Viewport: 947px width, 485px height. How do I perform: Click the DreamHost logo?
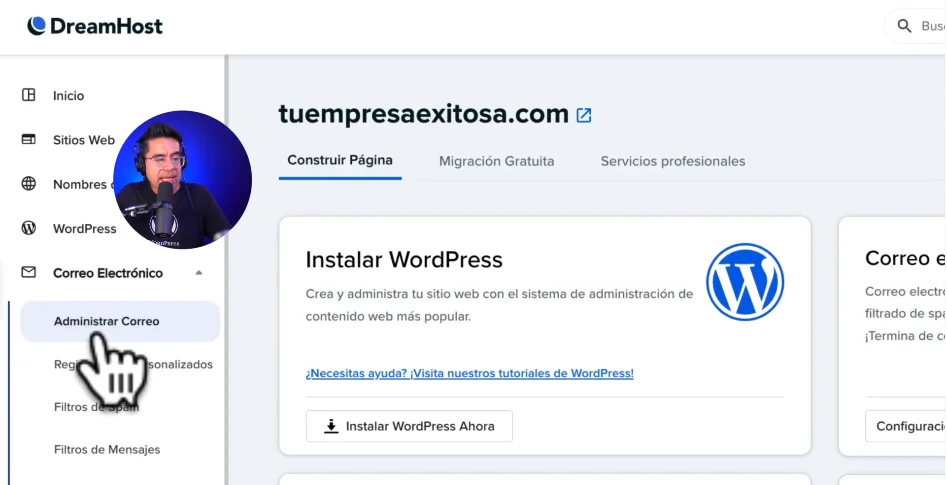(95, 26)
